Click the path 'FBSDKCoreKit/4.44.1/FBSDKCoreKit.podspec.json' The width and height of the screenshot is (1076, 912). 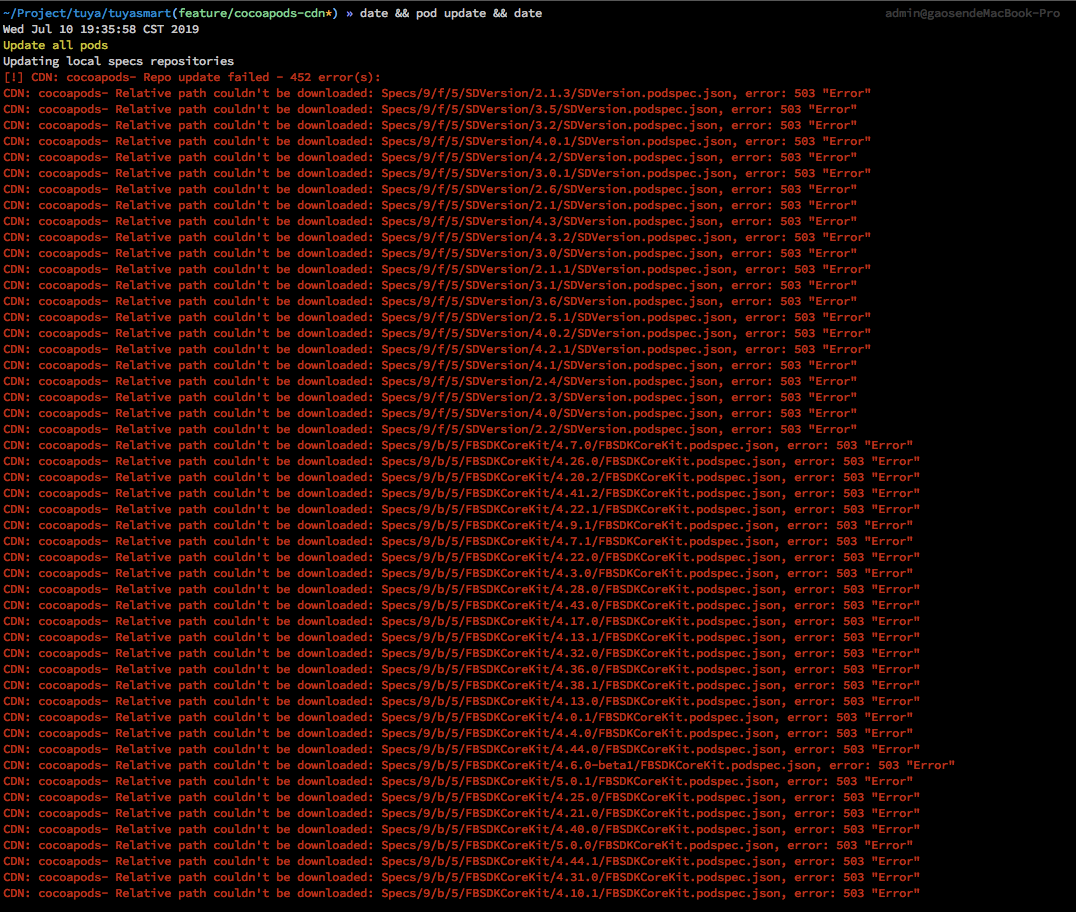pyautogui.click(x=623, y=862)
